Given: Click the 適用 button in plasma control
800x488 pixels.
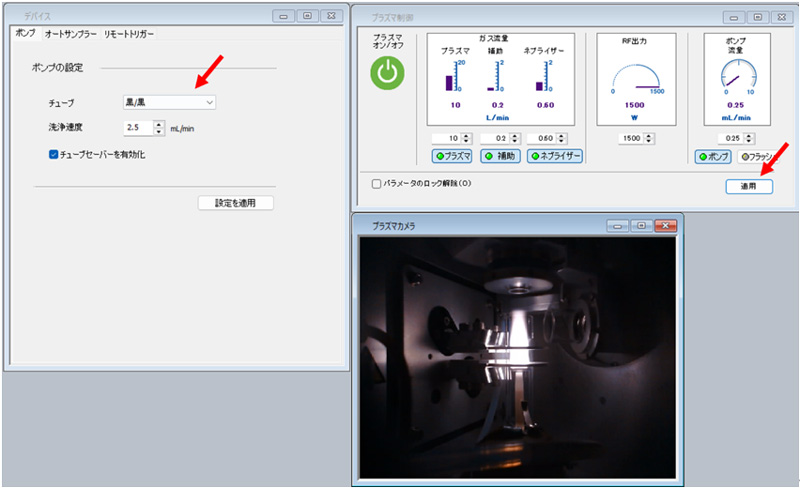Looking at the screenshot, I should coord(748,186).
